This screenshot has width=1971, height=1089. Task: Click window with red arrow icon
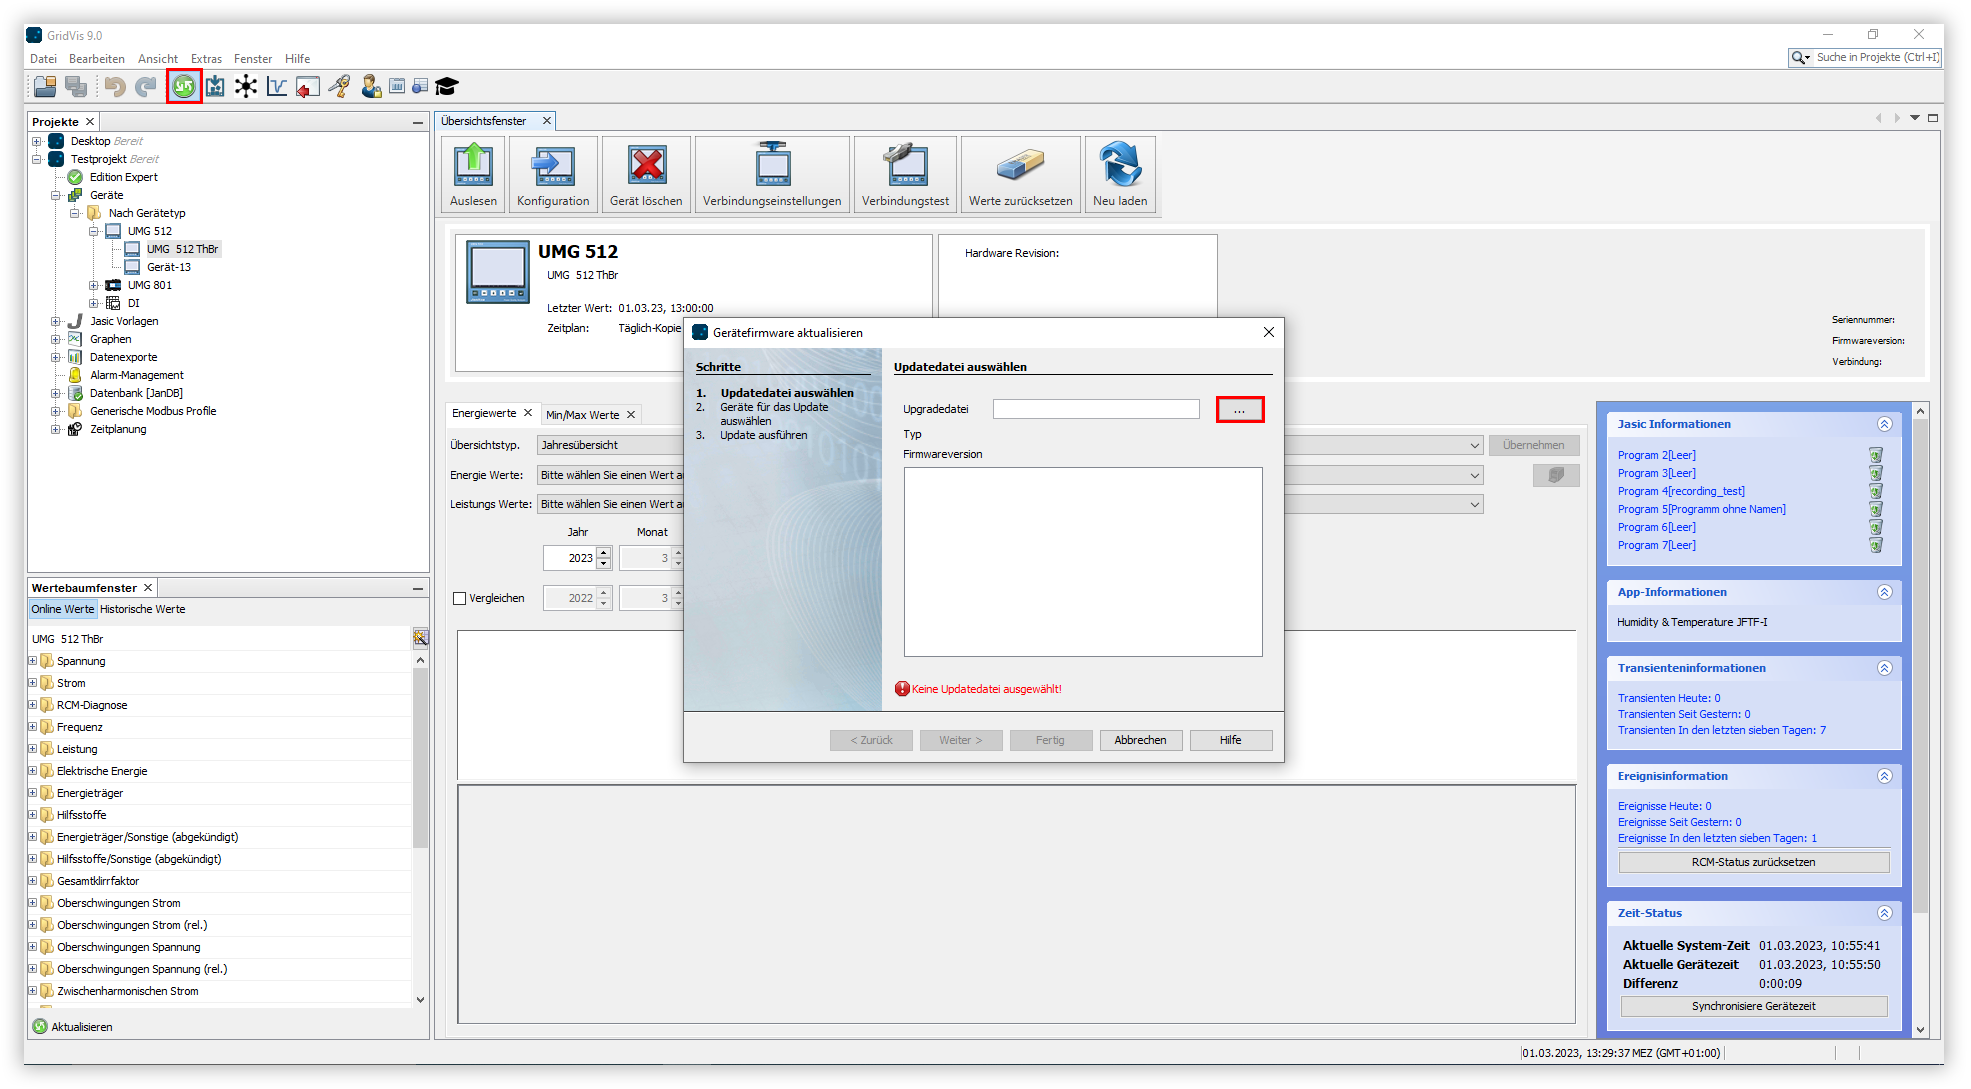click(x=308, y=87)
